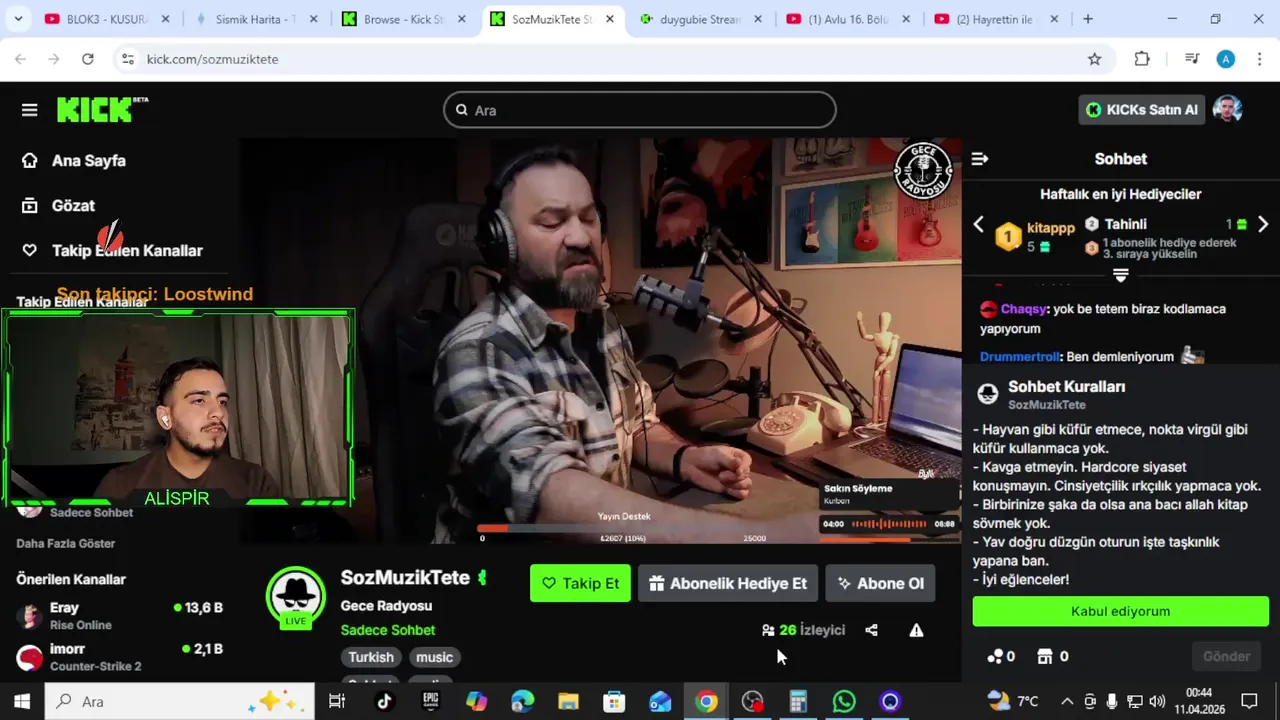The width and height of the screenshot is (1280, 720).
Task: Open the volume control in system tray
Action: pos(1157,701)
